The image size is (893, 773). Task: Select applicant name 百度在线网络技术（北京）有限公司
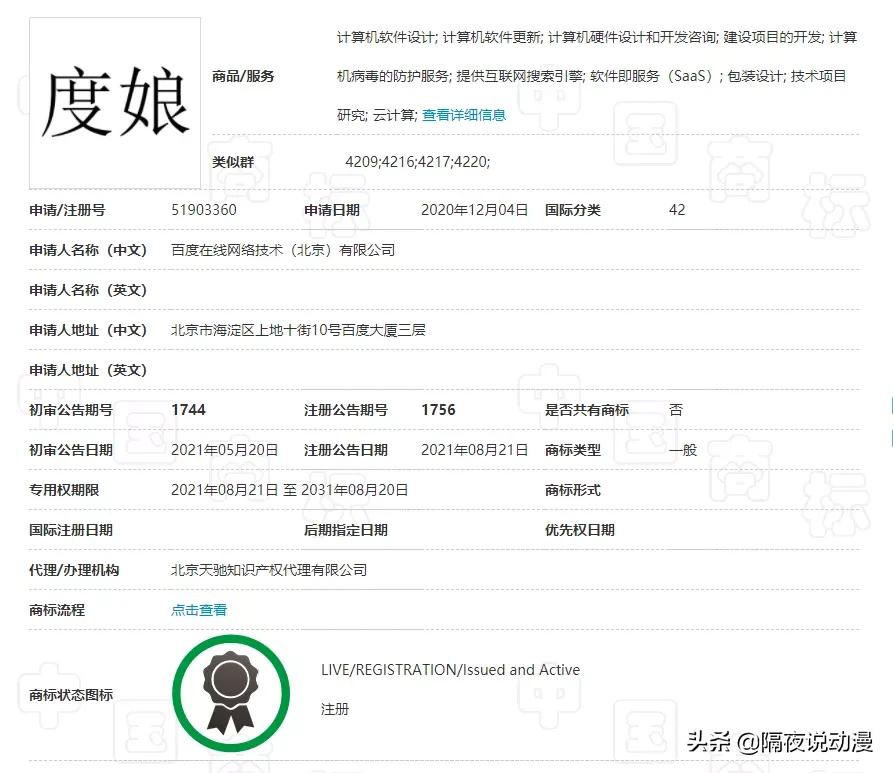pos(283,250)
